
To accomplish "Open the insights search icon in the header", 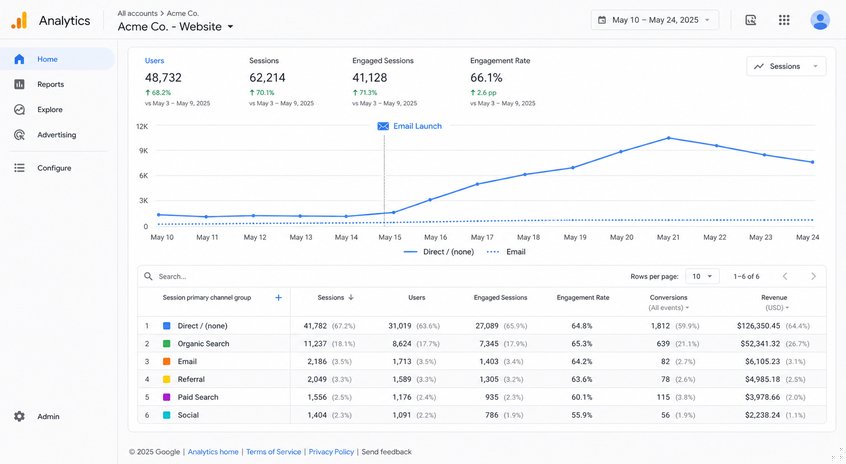I will click(751, 20).
